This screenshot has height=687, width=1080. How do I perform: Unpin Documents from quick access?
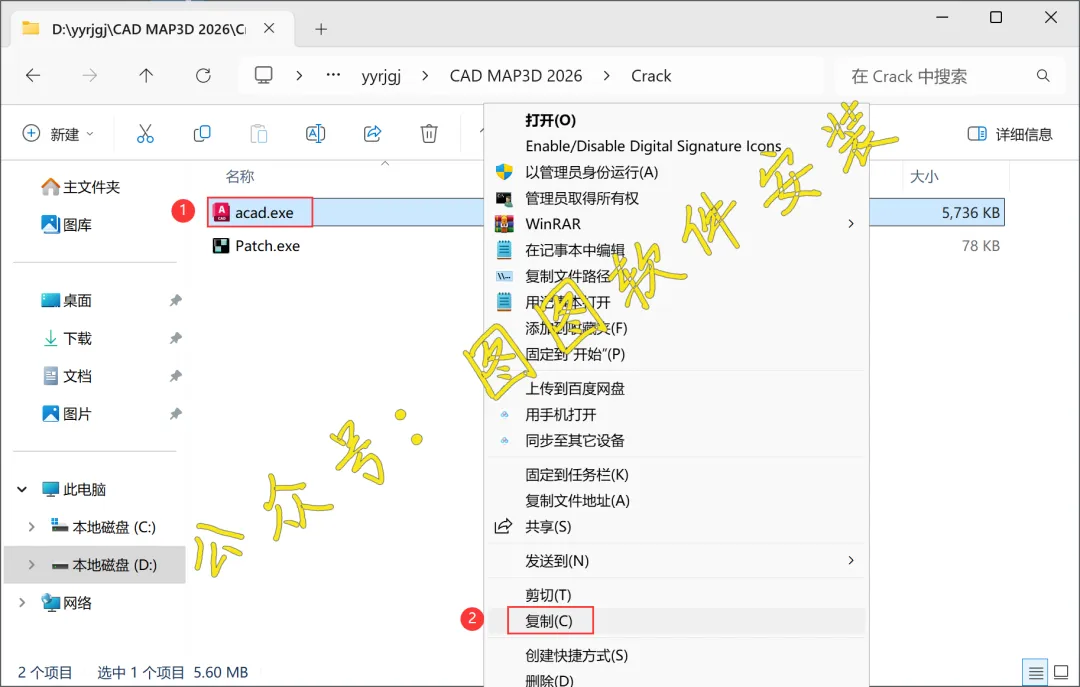[176, 376]
